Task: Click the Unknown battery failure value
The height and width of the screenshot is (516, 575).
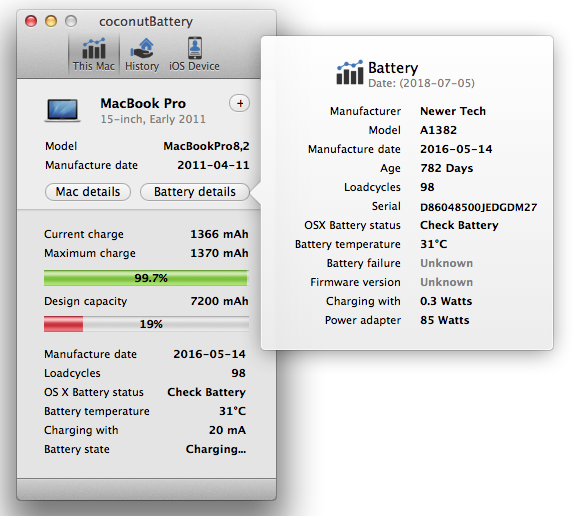Action: click(x=446, y=263)
